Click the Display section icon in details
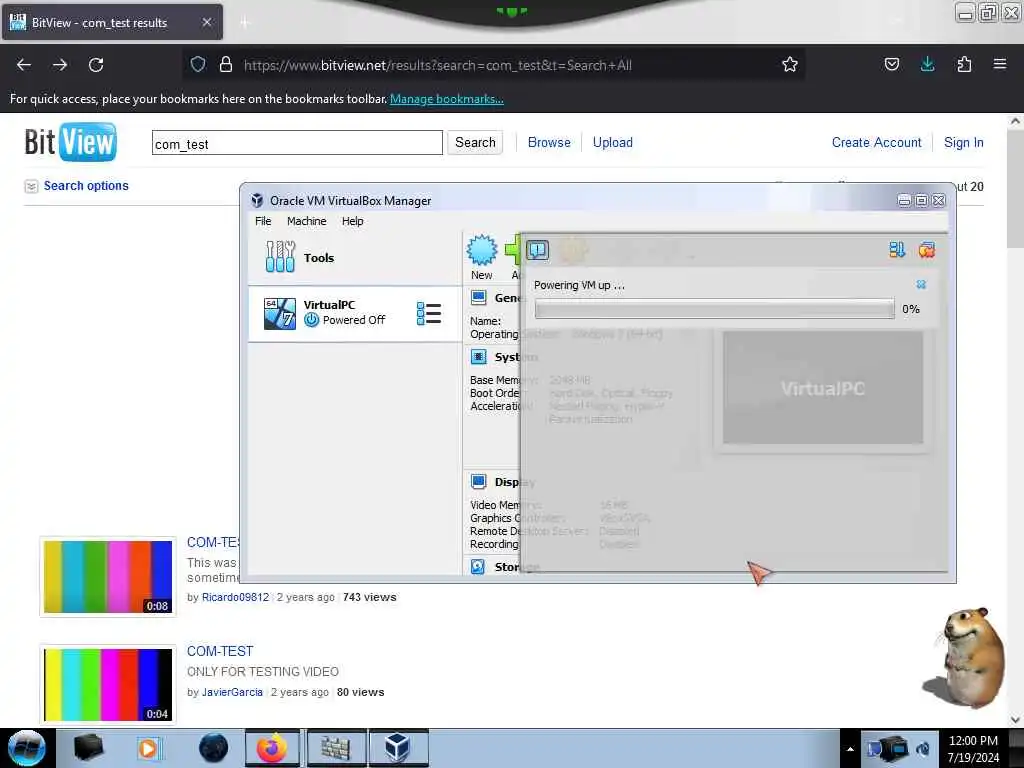 pyautogui.click(x=479, y=481)
